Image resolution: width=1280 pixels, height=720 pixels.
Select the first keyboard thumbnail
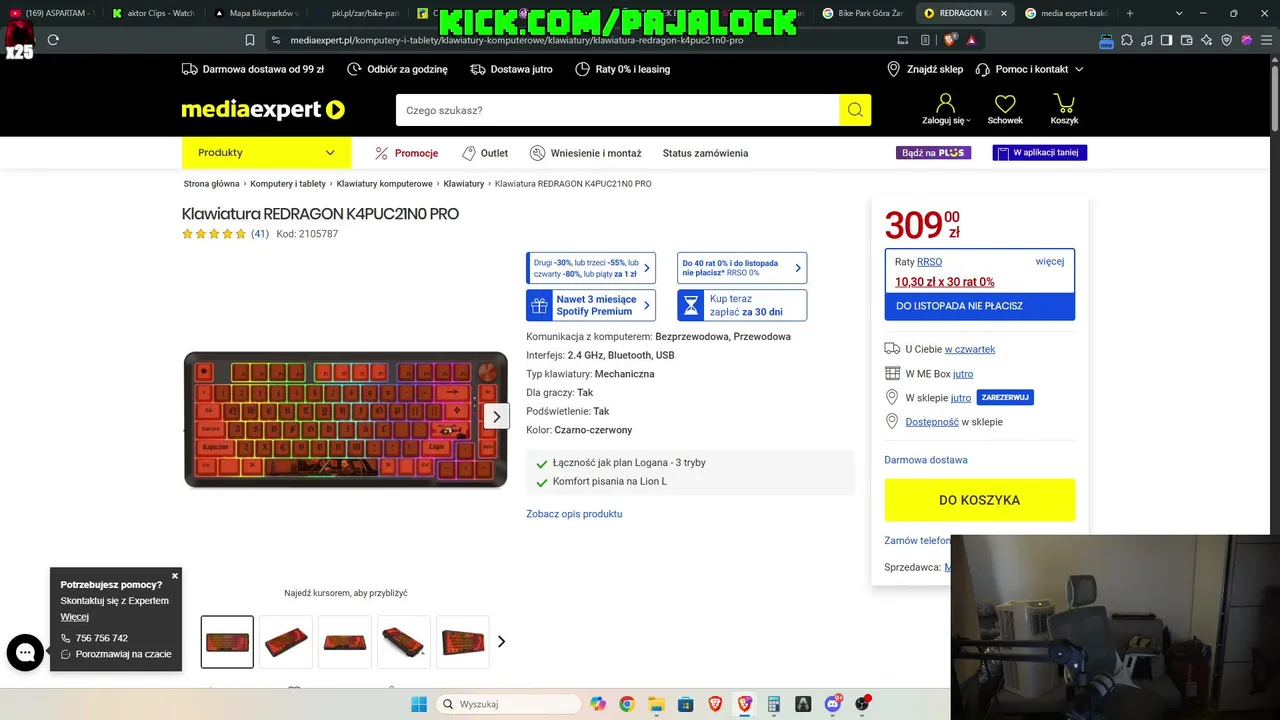coord(227,642)
